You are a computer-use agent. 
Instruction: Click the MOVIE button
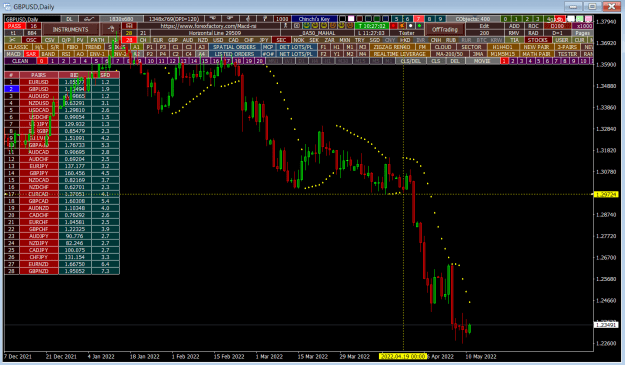[482, 61]
